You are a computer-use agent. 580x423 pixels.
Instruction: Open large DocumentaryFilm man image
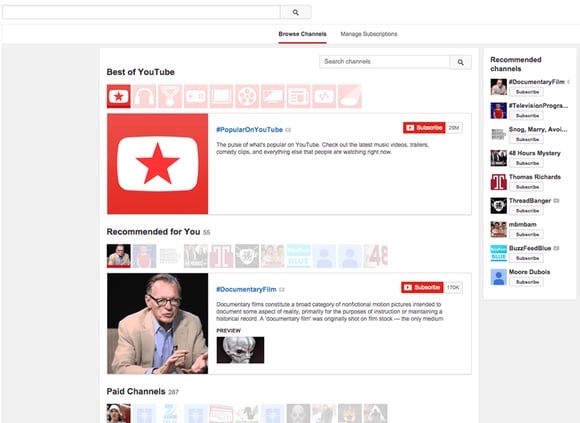tap(158, 324)
